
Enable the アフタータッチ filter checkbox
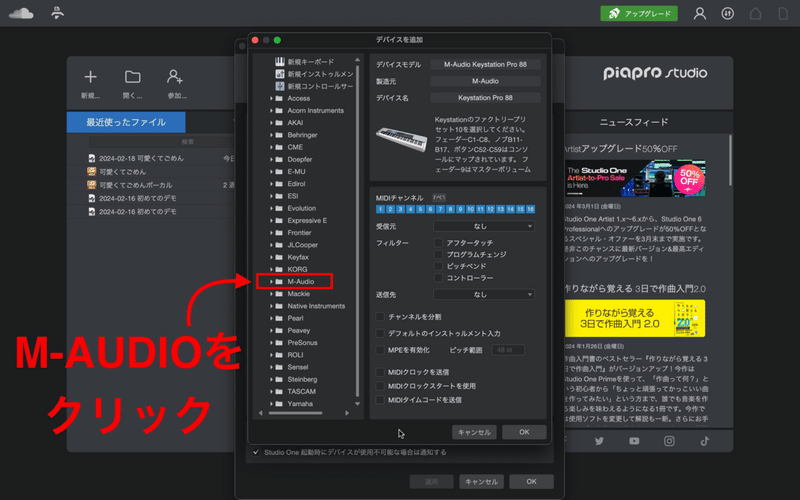tap(438, 243)
